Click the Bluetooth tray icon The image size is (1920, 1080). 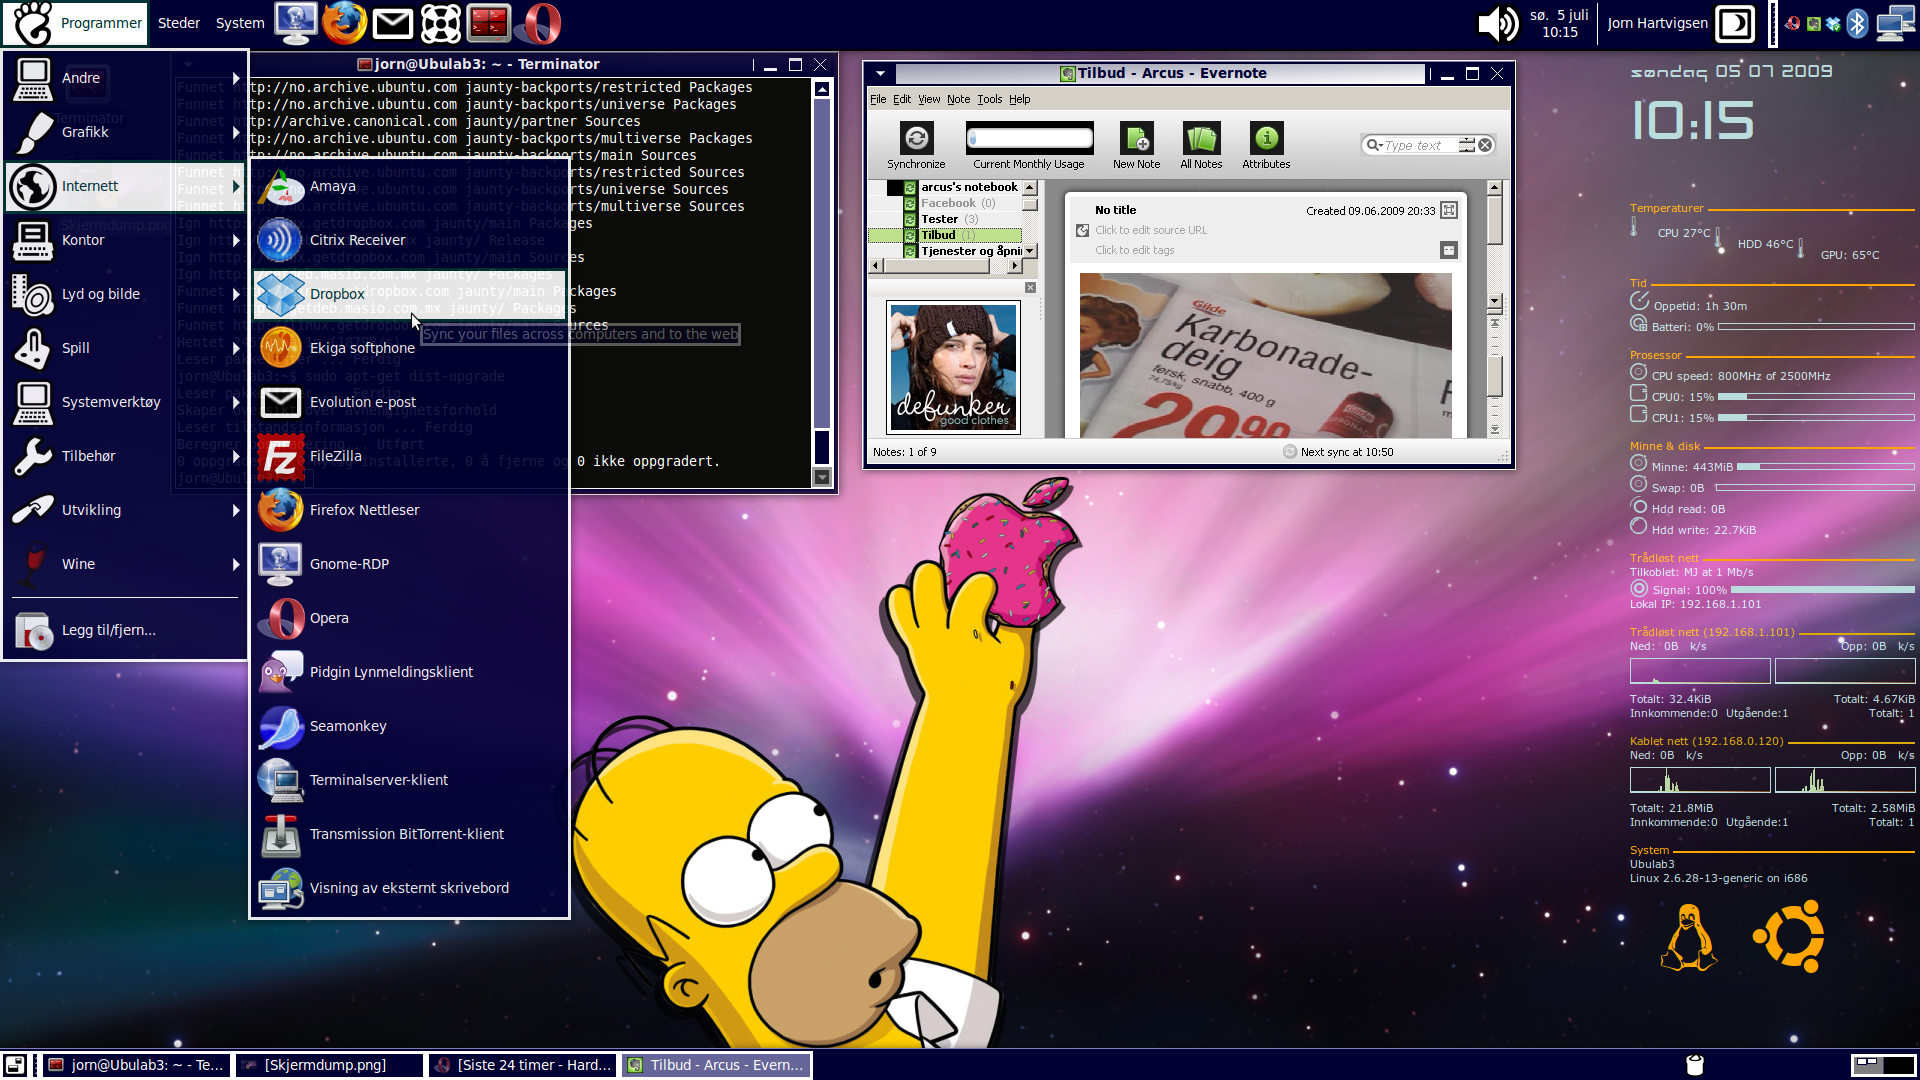(x=1857, y=23)
